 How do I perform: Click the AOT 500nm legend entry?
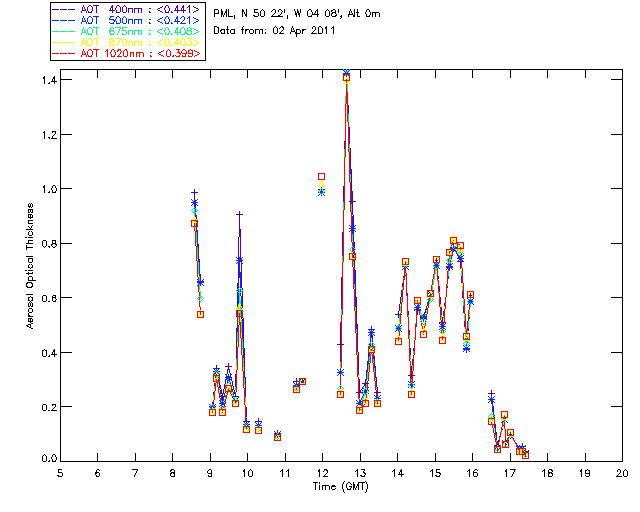(127, 20)
